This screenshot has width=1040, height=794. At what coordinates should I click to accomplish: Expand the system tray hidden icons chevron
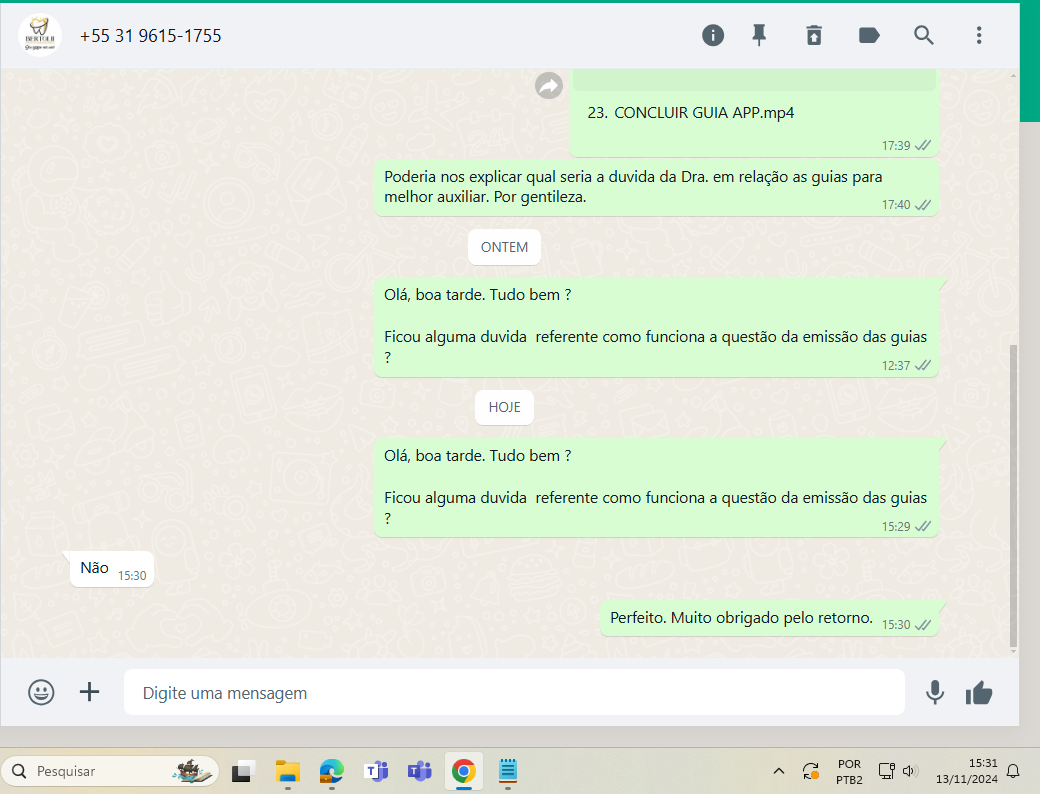point(779,771)
